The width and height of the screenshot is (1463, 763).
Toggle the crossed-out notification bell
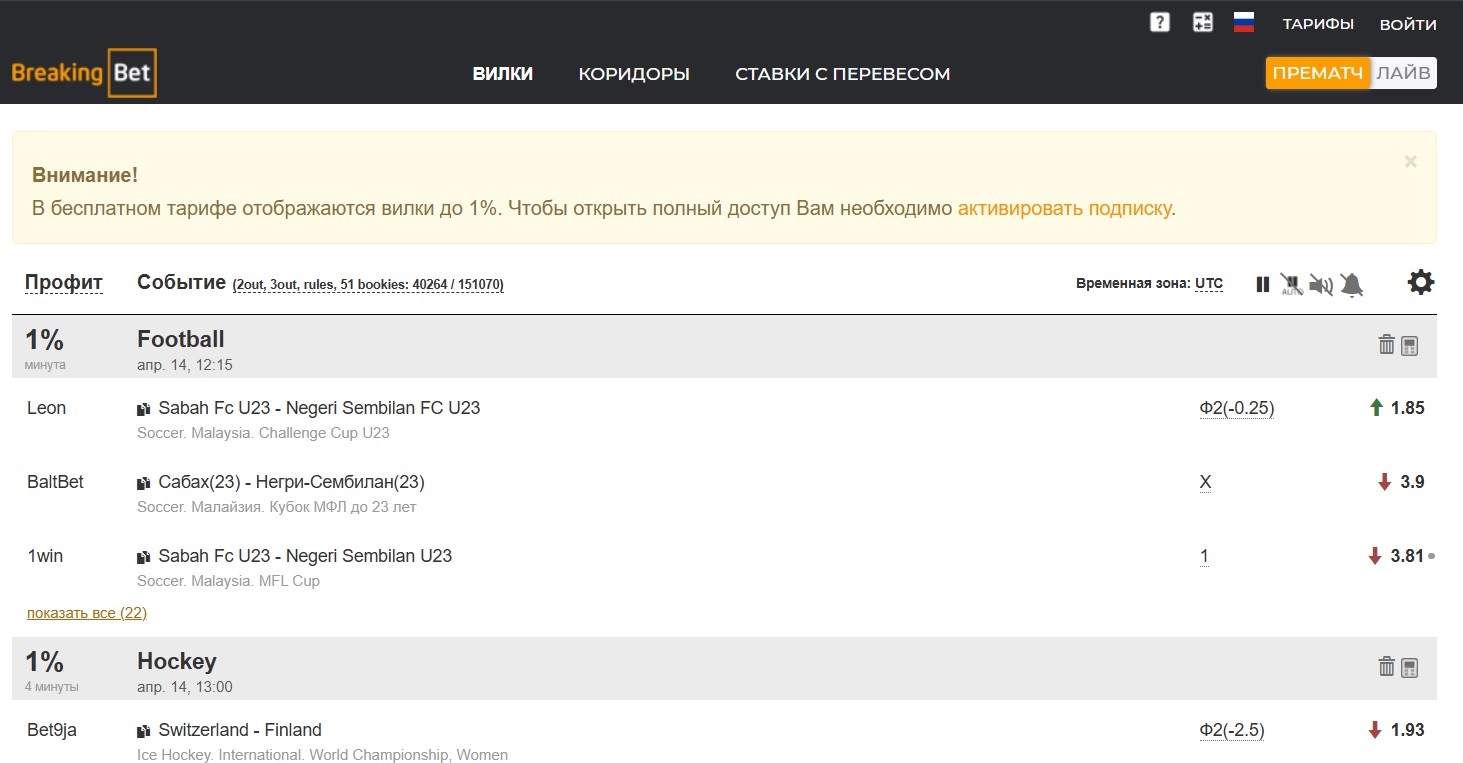tap(1352, 285)
